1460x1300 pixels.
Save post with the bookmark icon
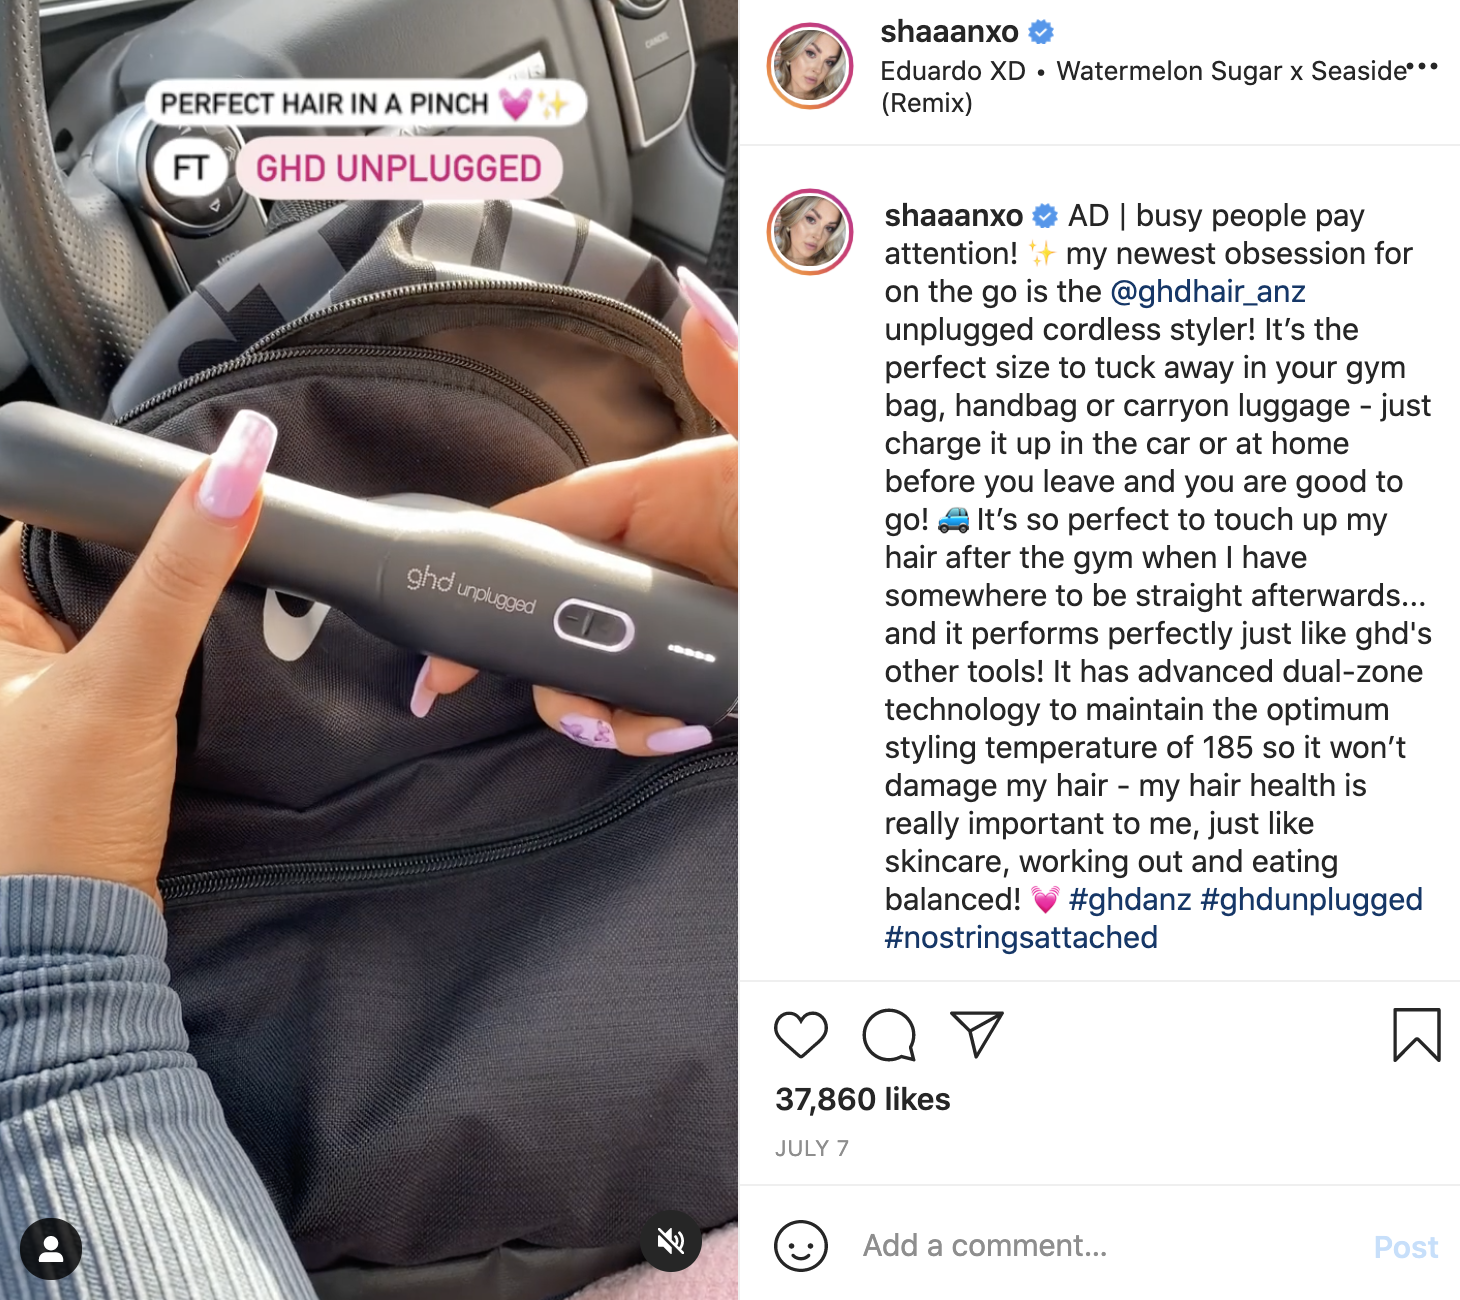[x=1416, y=1035]
